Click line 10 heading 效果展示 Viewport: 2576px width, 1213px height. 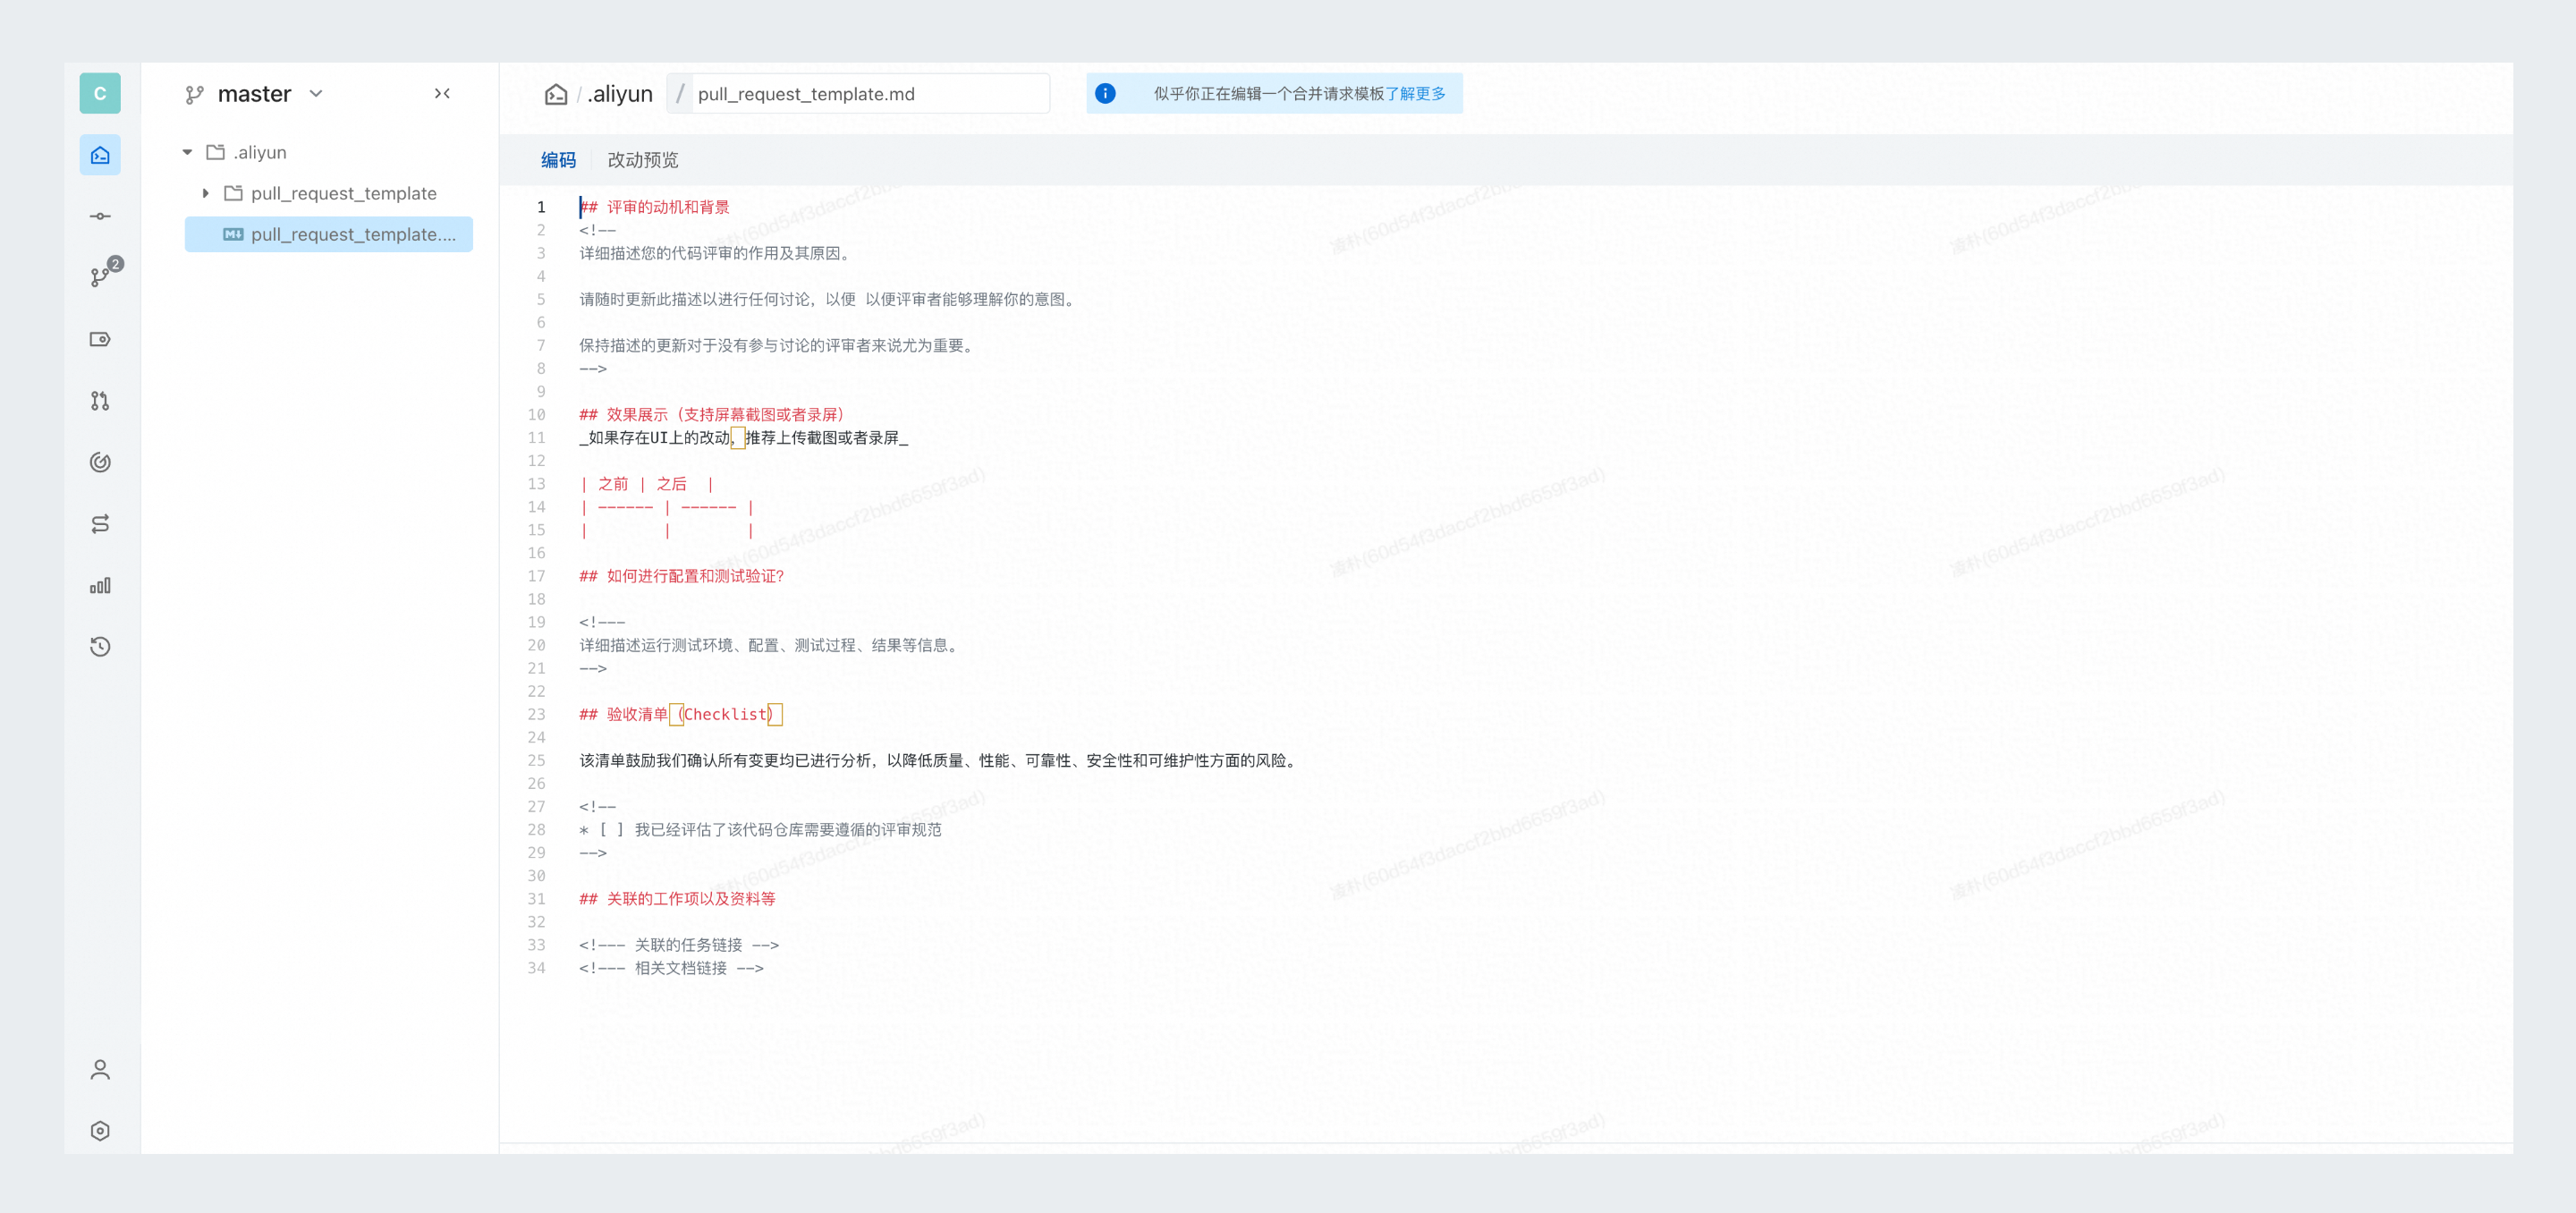click(713, 414)
